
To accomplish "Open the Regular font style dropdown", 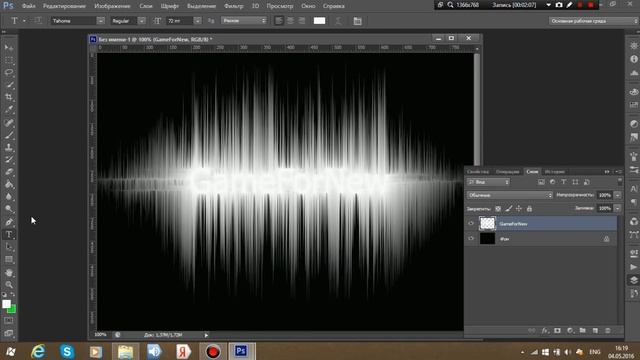I will tap(141, 21).
